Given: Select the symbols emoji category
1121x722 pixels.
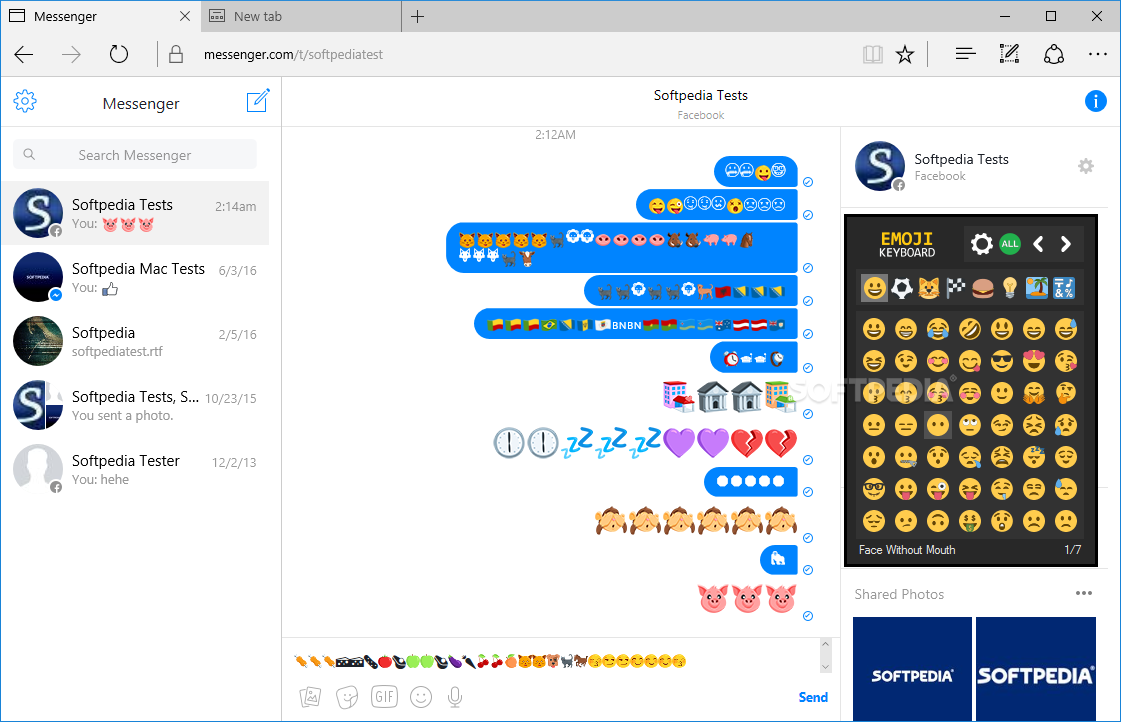Looking at the screenshot, I should click(x=1064, y=288).
